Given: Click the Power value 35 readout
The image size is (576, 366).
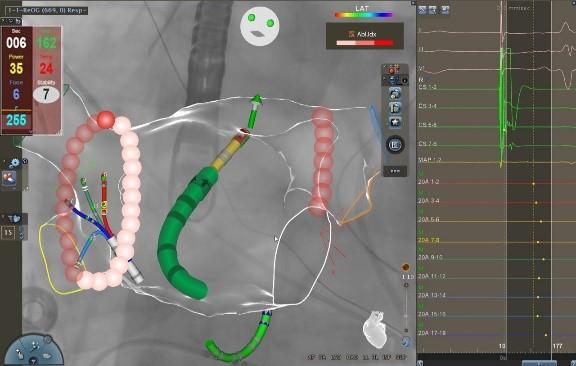Looking at the screenshot, I should point(16,68).
